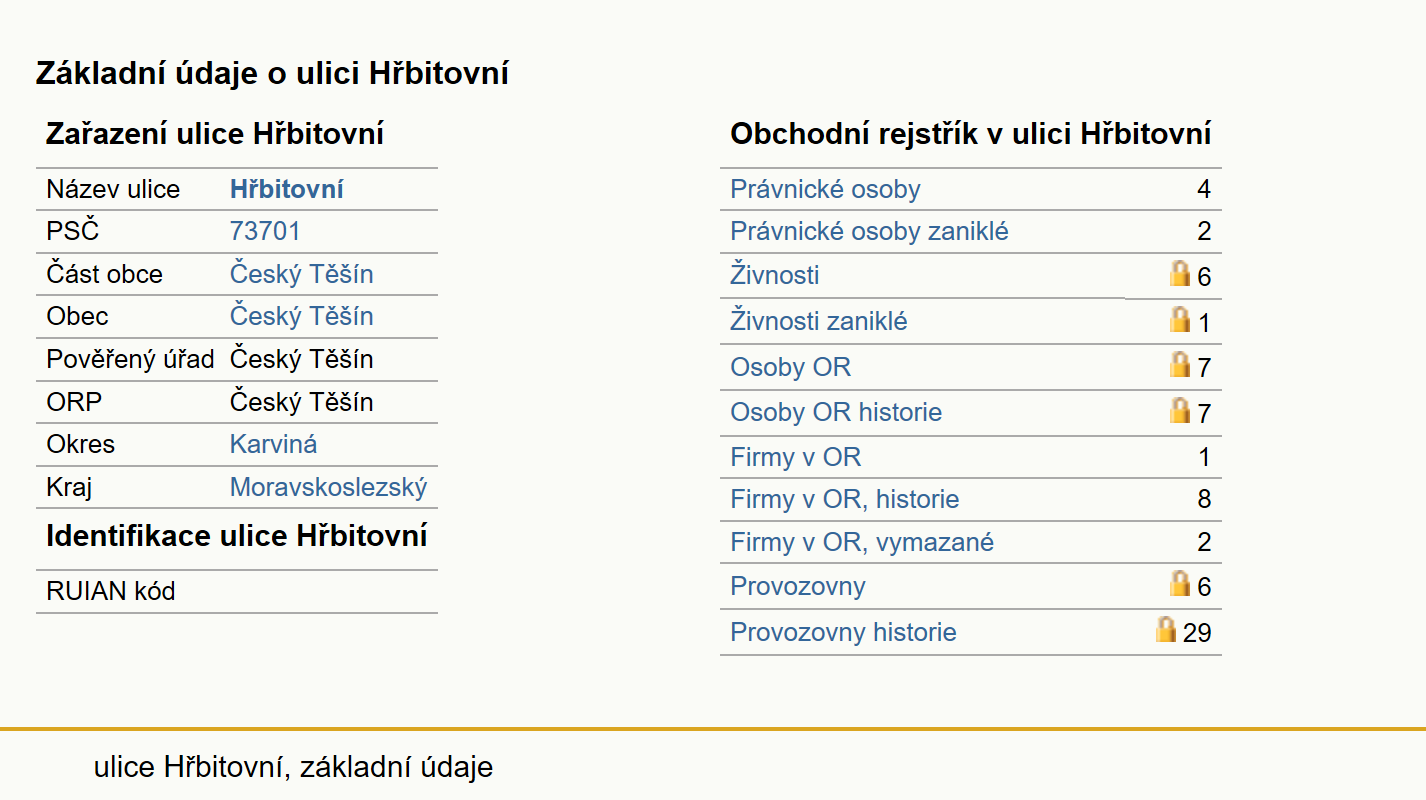The image size is (1426, 800).
Task: Click the lock icon next to Živnosti zaniklé
Action: [1180, 319]
